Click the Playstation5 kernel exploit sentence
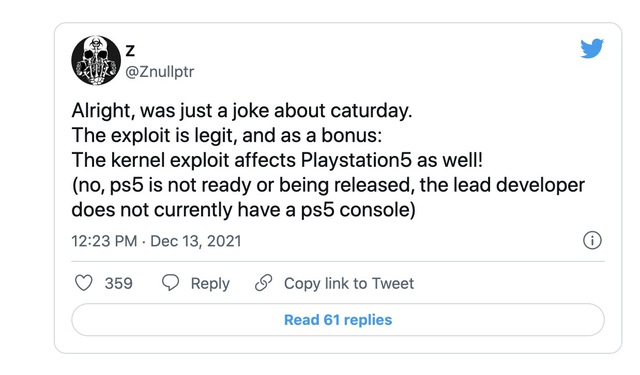Viewport: 640px width, 375px height. click(x=277, y=160)
